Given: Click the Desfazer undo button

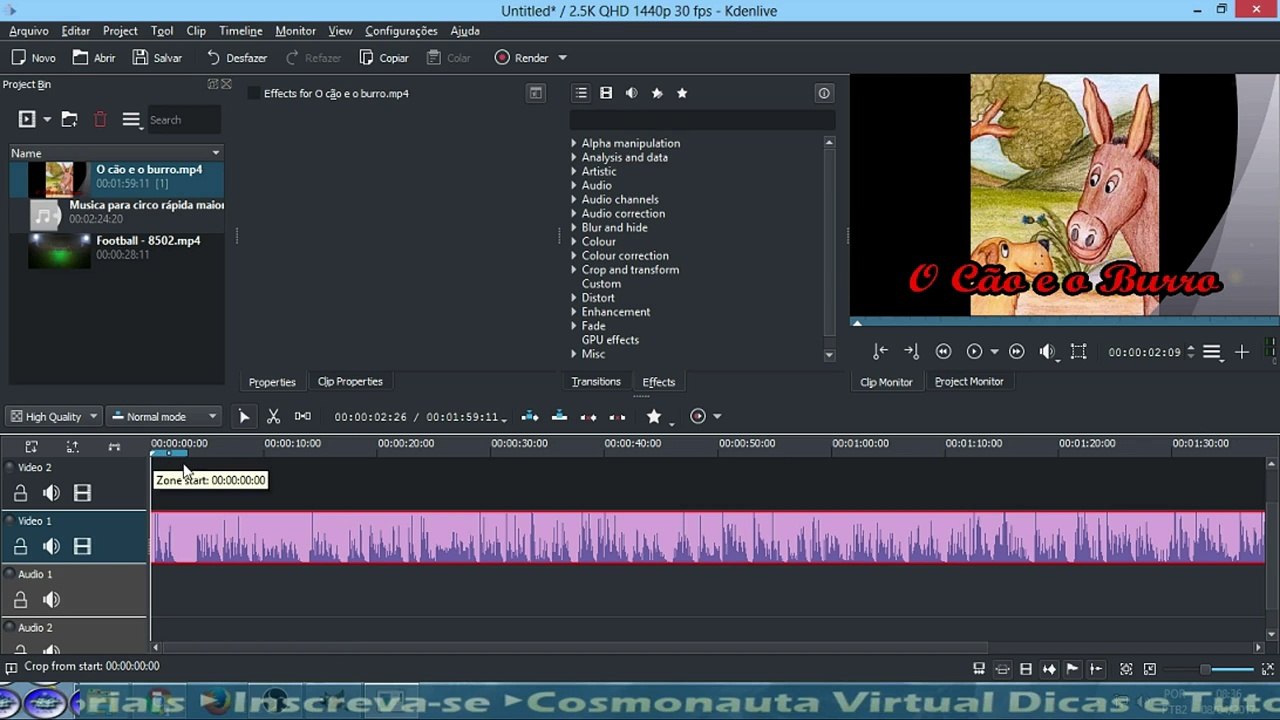Looking at the screenshot, I should click(237, 58).
